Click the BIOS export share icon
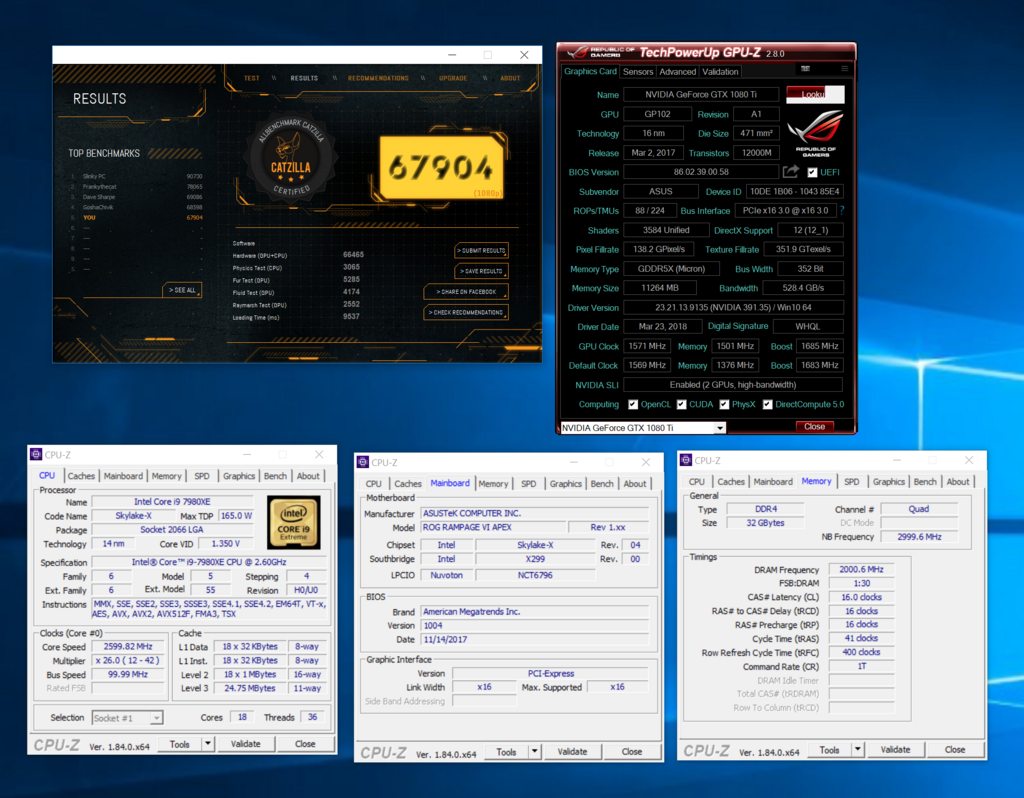Viewport: 1024px width, 798px height. (x=791, y=172)
